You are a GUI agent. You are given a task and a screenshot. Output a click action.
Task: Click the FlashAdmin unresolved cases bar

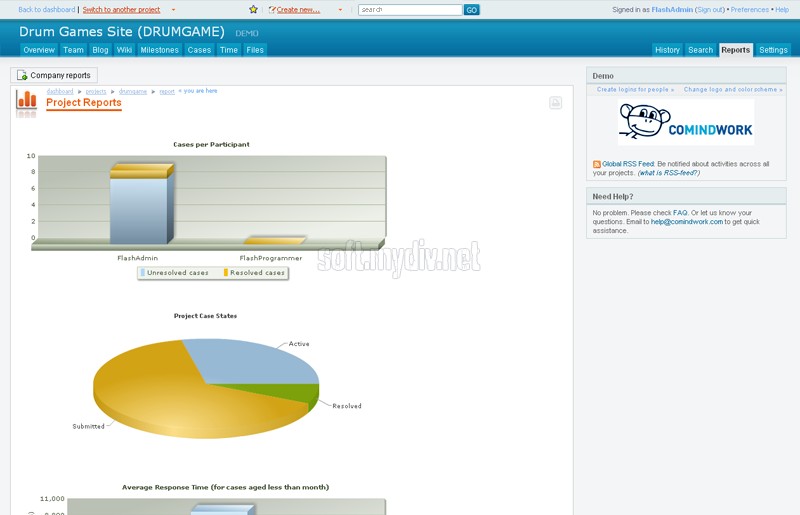(139, 210)
